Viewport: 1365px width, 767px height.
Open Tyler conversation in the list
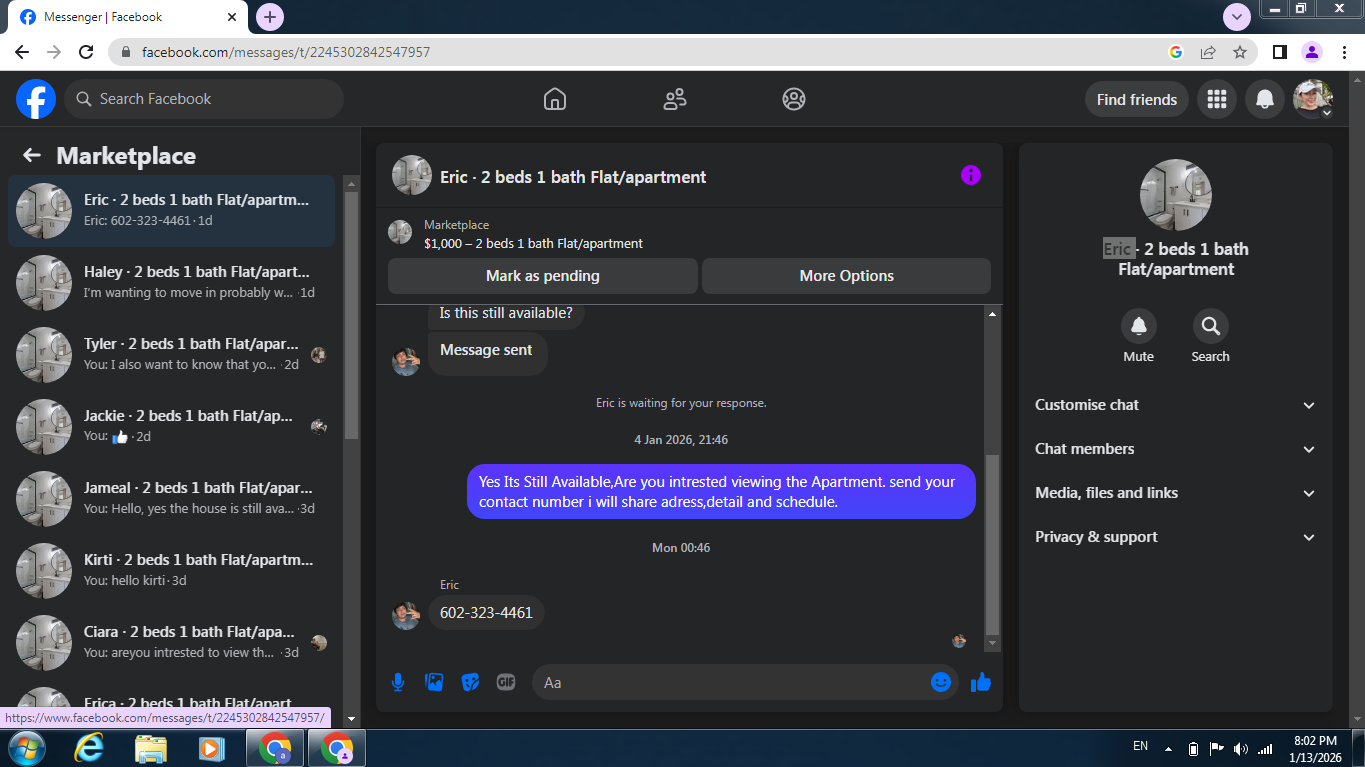point(172,354)
